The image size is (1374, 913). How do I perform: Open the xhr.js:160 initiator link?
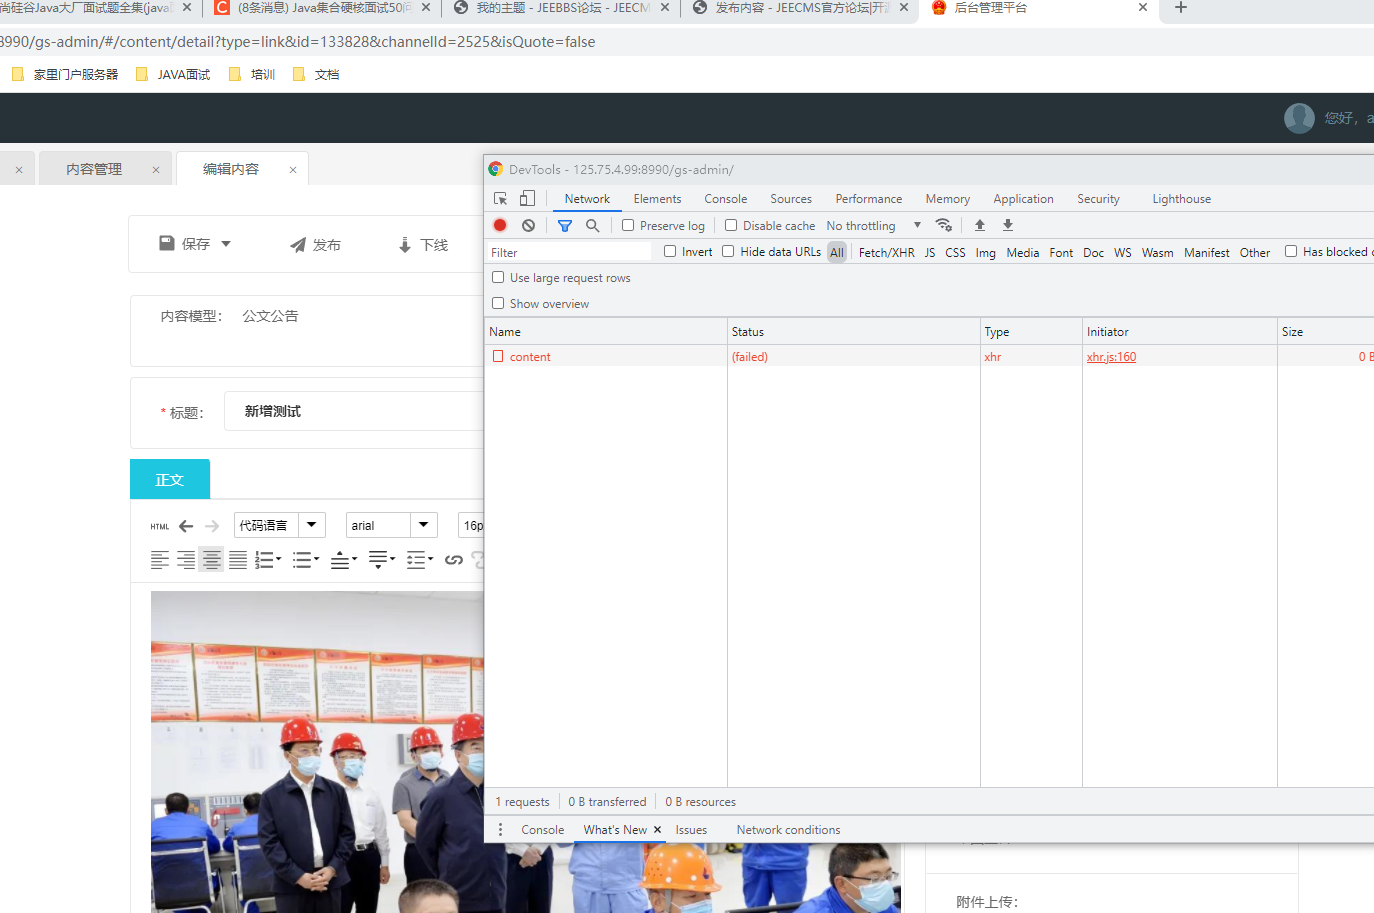point(1111,357)
